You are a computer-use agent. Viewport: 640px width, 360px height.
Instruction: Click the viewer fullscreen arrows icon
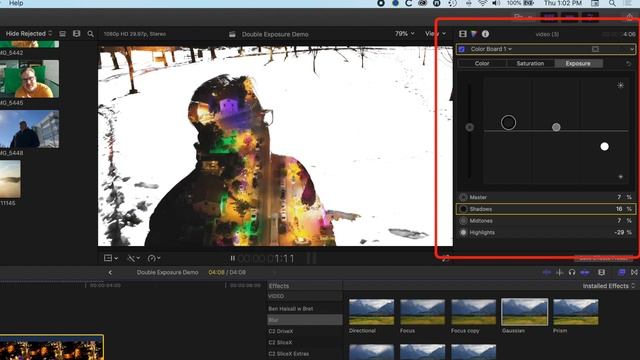tap(445, 258)
